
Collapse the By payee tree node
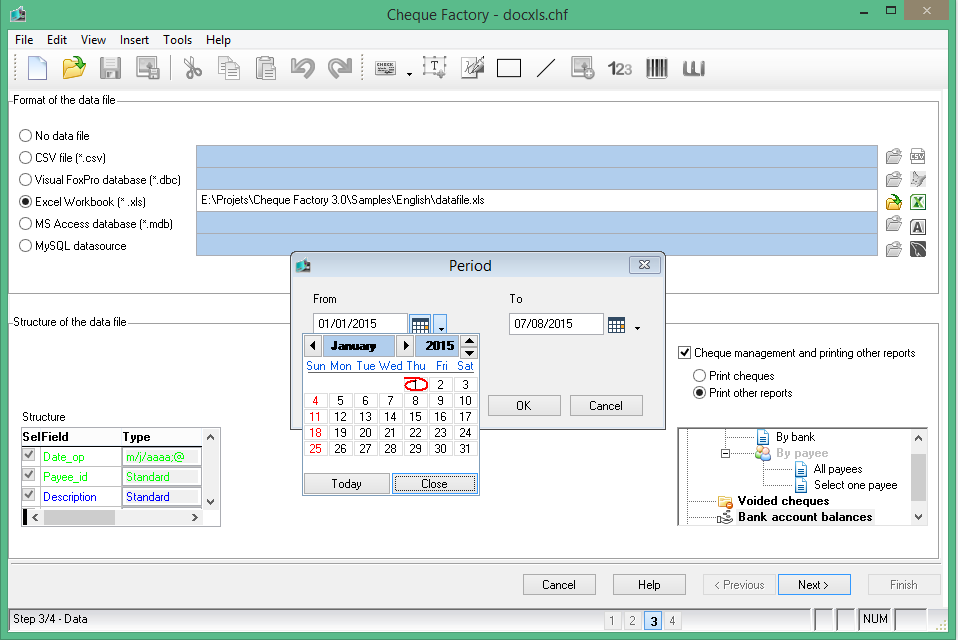click(x=725, y=453)
